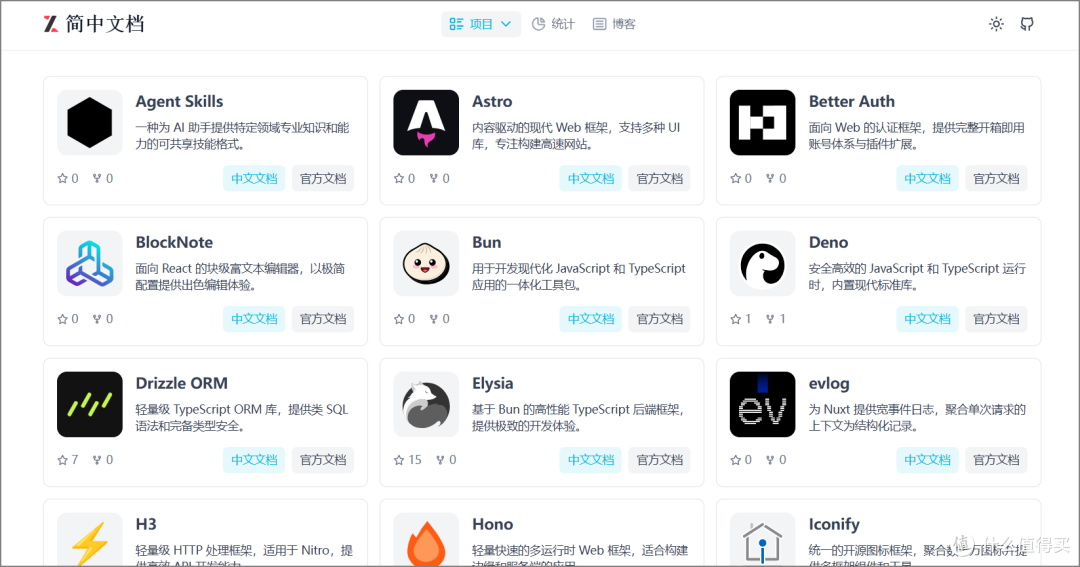Open the GitHub icon in header

[x=1026, y=24]
